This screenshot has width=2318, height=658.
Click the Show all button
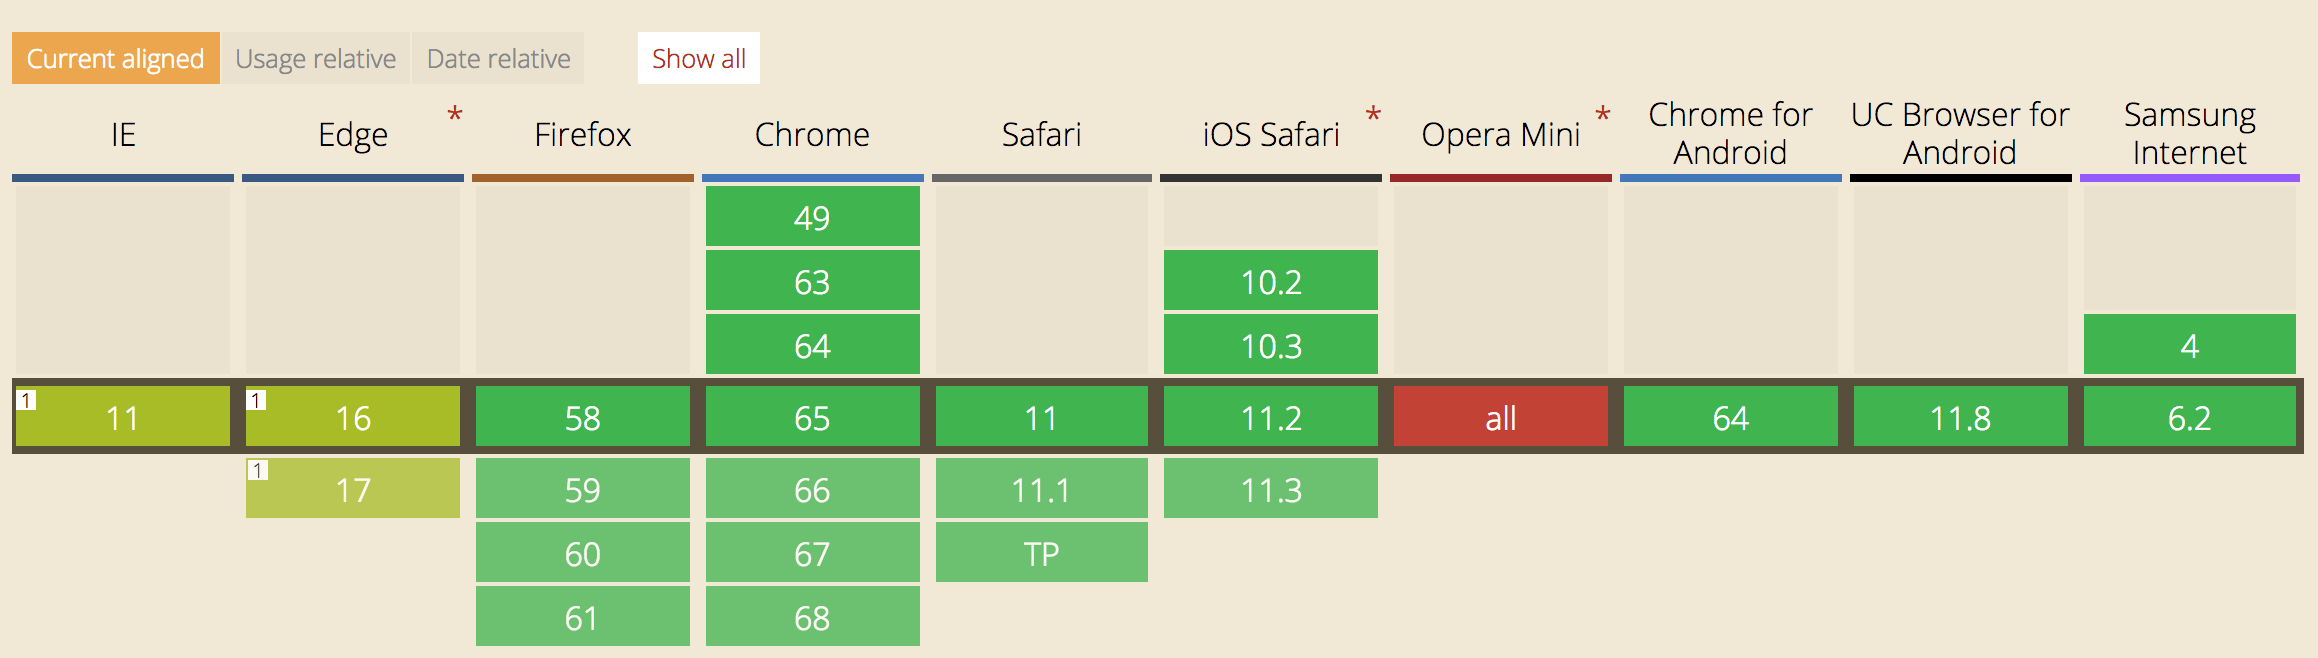[x=699, y=58]
